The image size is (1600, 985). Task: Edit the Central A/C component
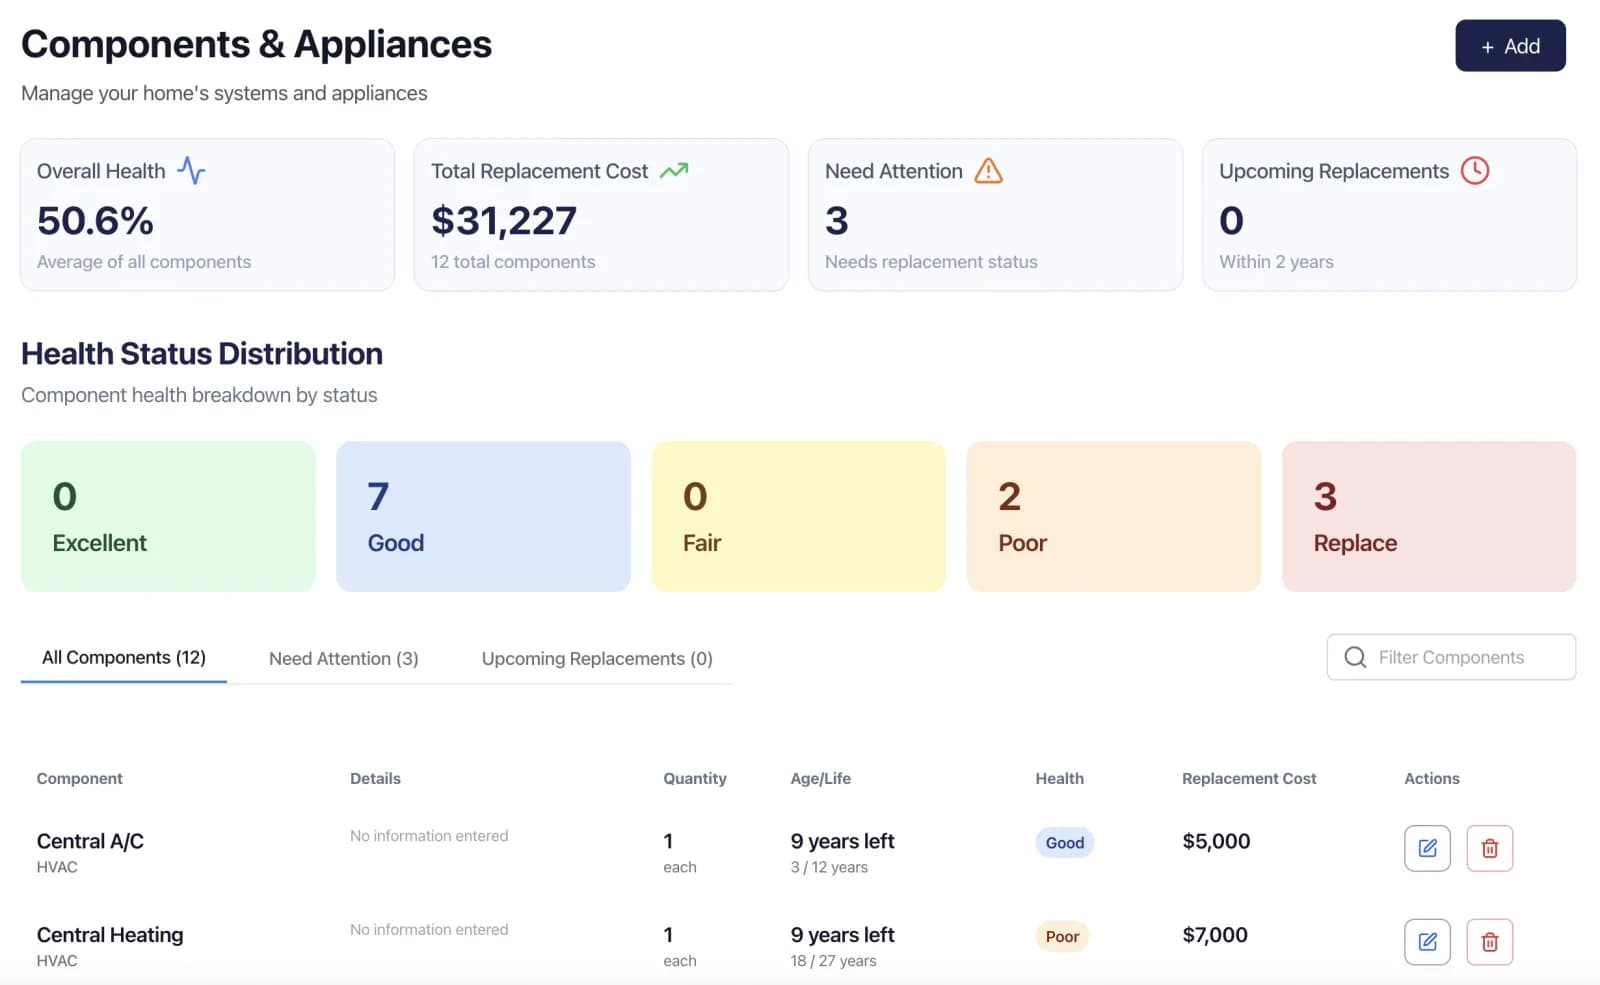pyautogui.click(x=1427, y=848)
